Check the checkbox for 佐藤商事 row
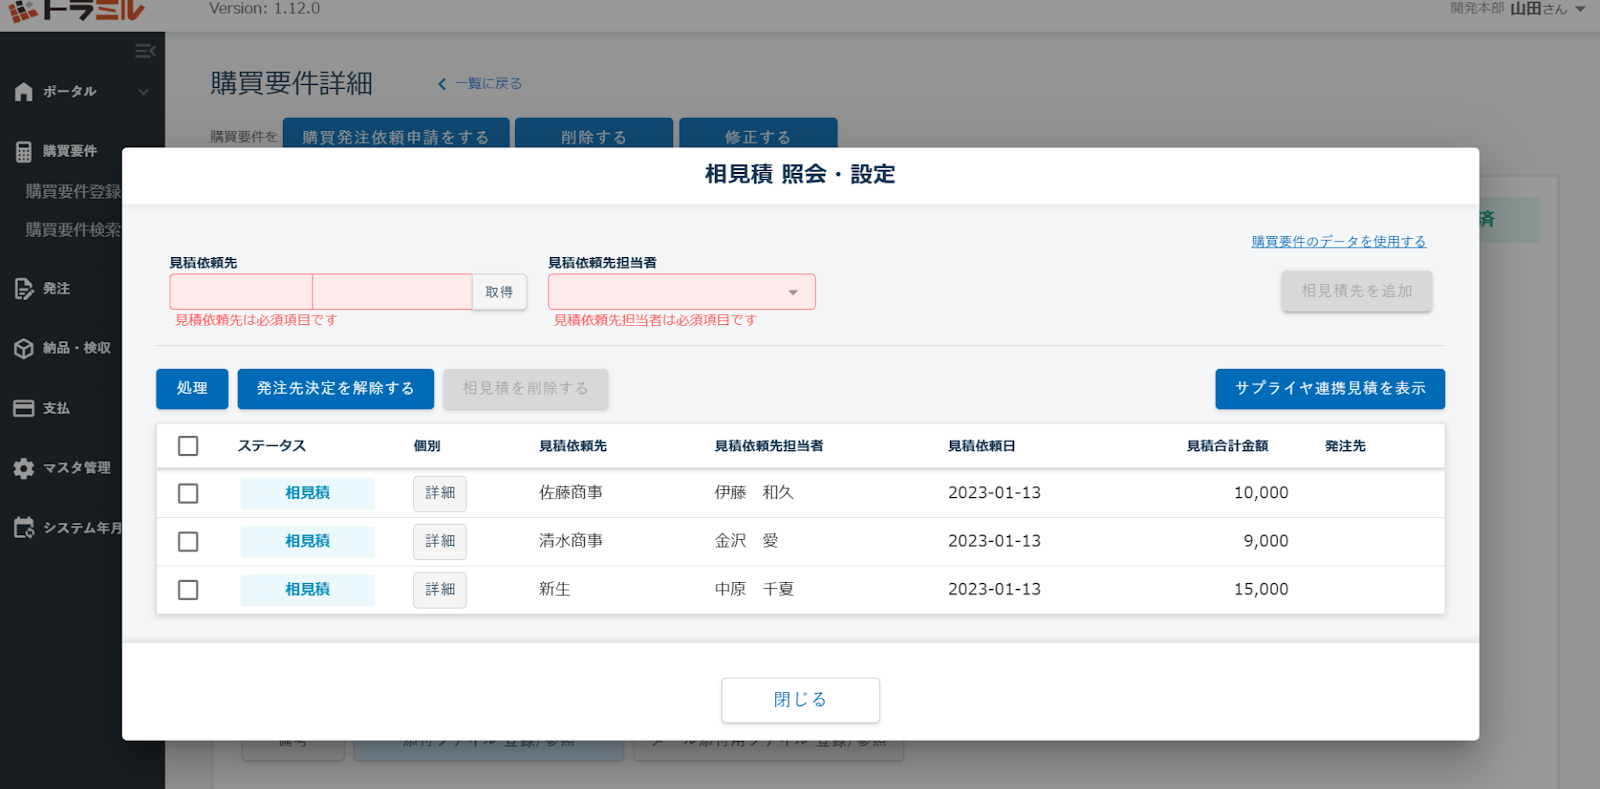Viewport: 1600px width, 789px height. point(188,493)
